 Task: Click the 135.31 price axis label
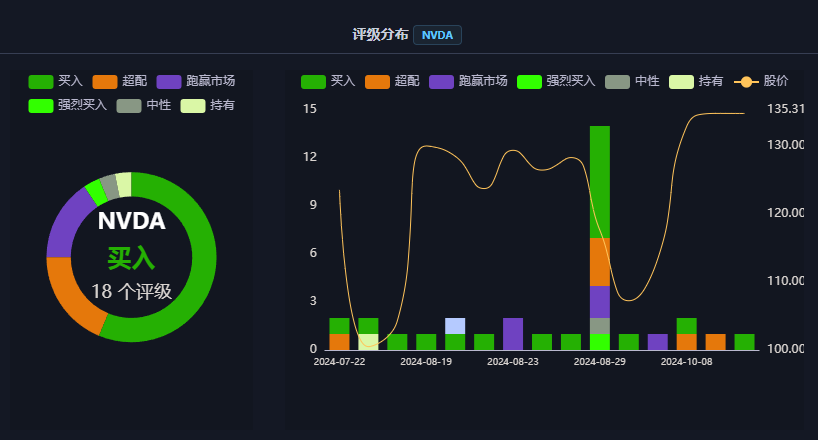(786, 109)
